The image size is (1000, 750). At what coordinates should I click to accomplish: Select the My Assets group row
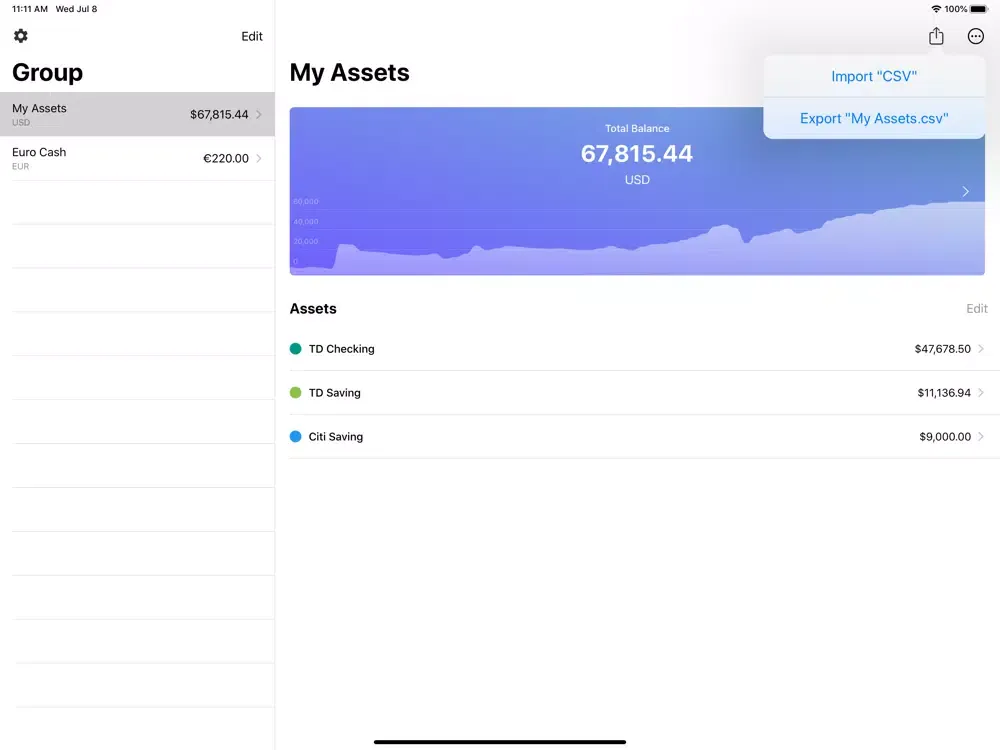tap(137, 114)
